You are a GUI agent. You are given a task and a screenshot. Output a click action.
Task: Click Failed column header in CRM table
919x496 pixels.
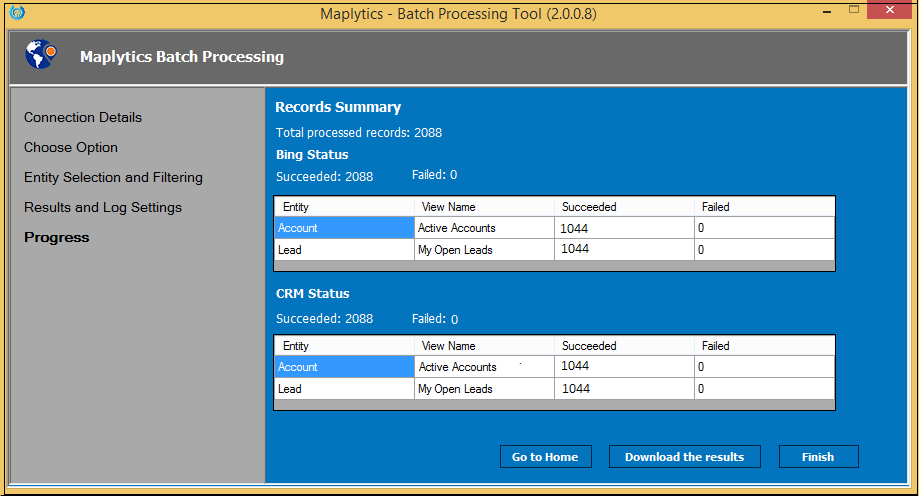(764, 346)
